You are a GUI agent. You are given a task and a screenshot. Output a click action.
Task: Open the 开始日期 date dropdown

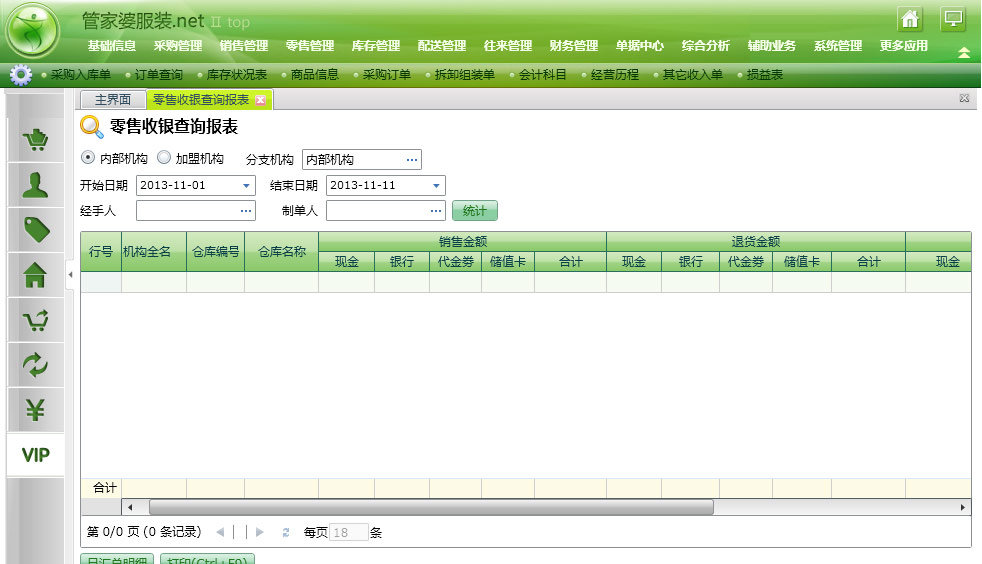pyautogui.click(x=247, y=186)
